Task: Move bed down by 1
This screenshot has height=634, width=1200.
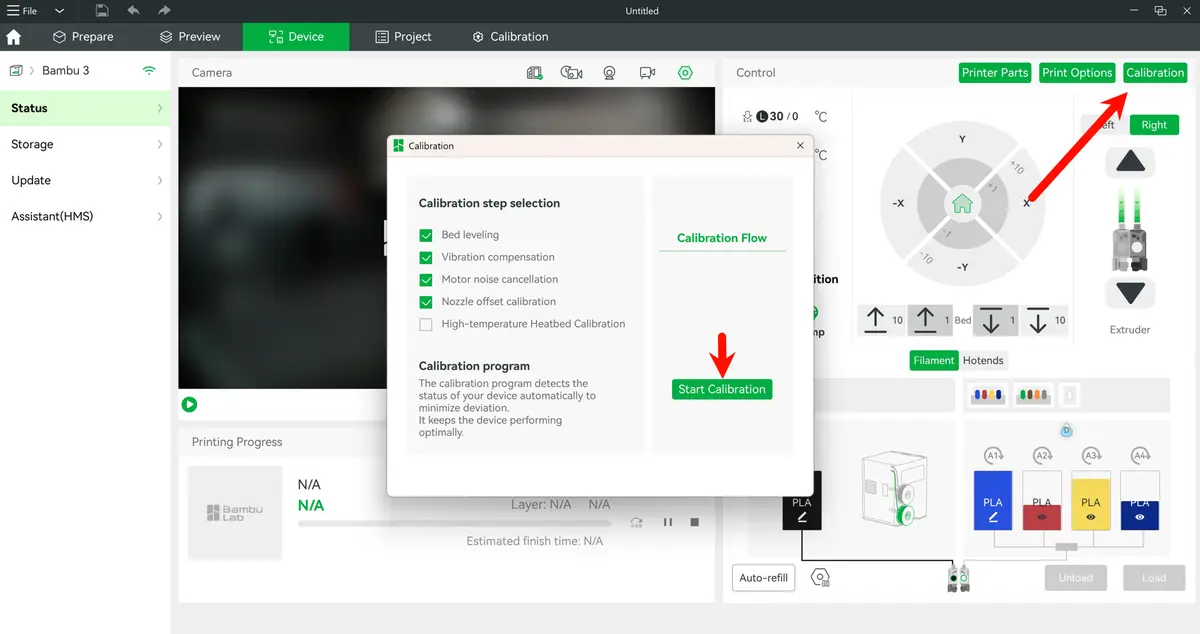Action: pos(996,320)
